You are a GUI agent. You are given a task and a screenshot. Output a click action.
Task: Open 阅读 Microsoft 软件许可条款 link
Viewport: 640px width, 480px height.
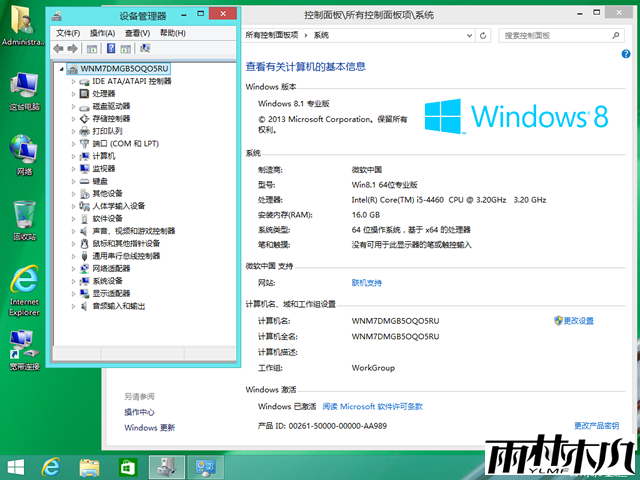pyautogui.click(x=373, y=407)
